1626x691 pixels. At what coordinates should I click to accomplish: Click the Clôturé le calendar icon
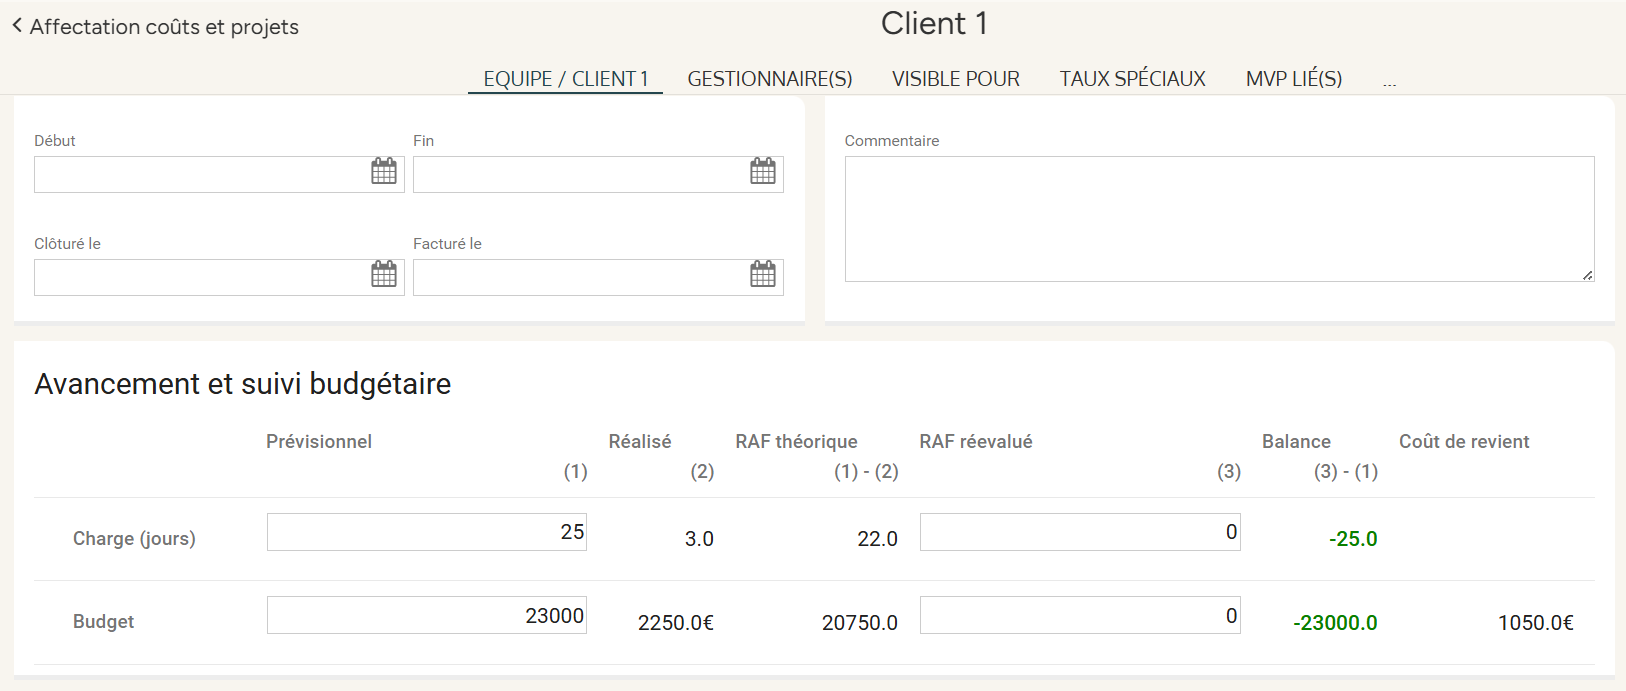pos(384,275)
